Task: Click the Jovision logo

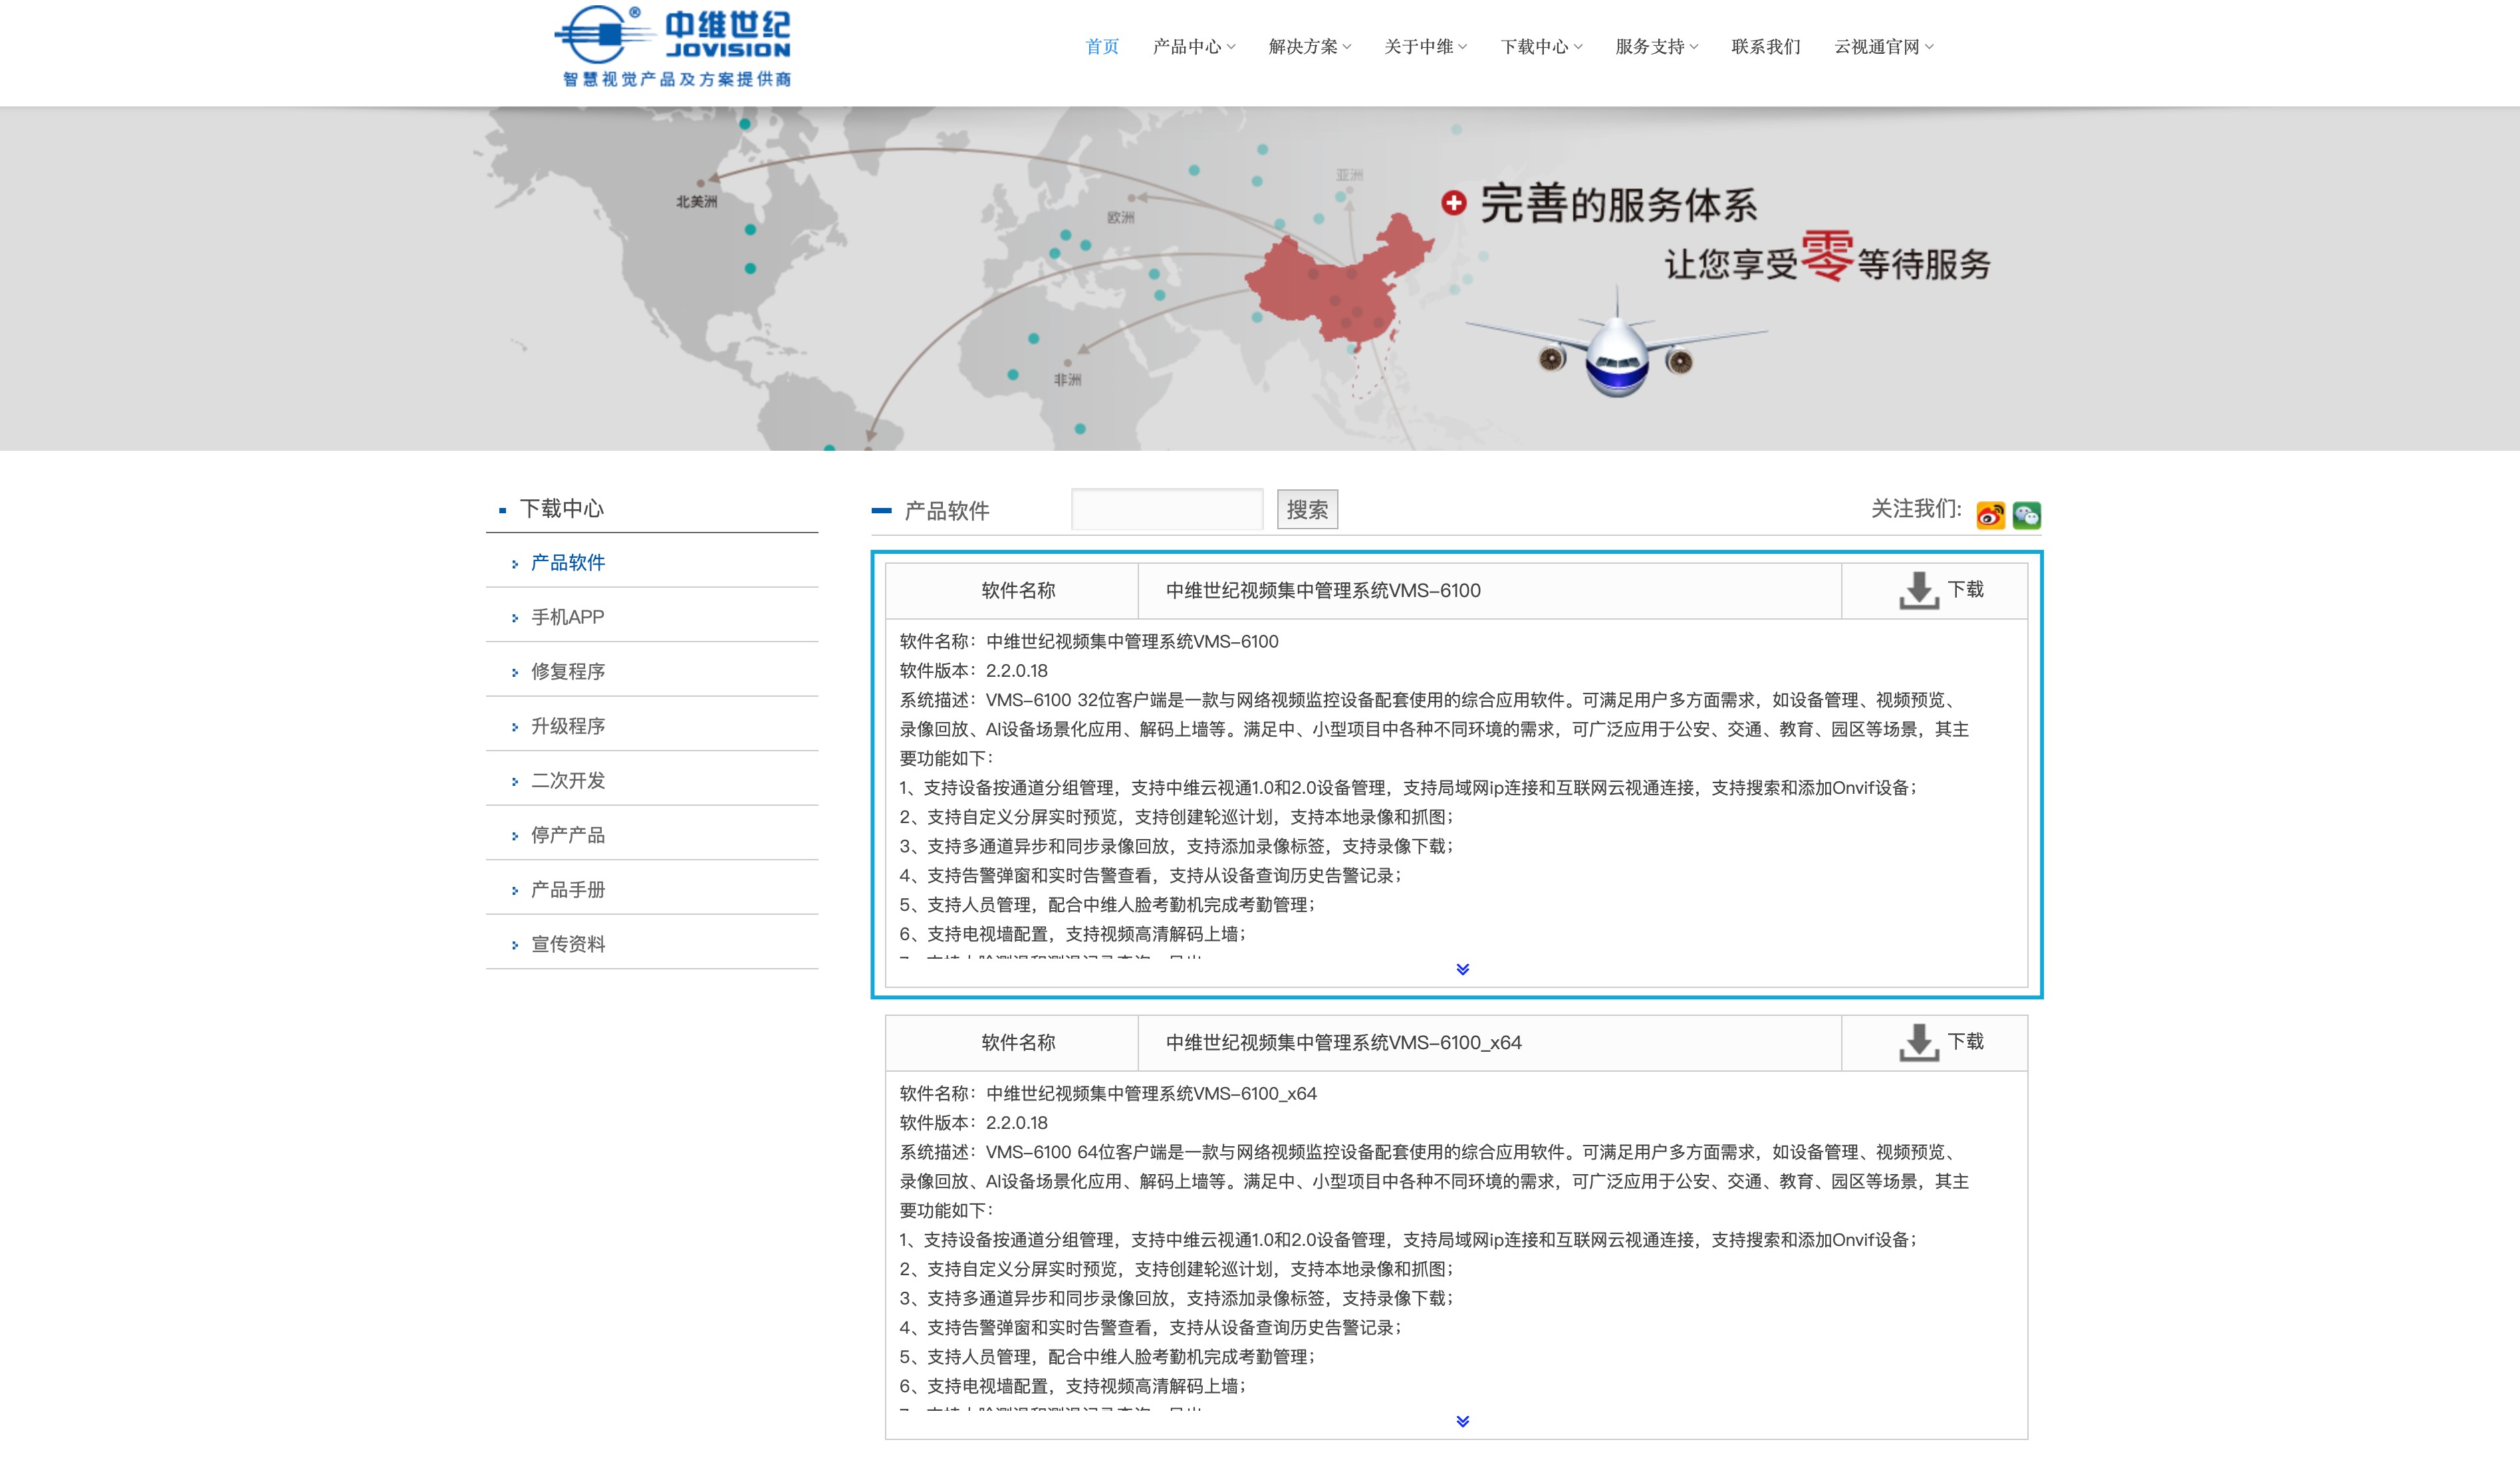Action: tap(673, 47)
